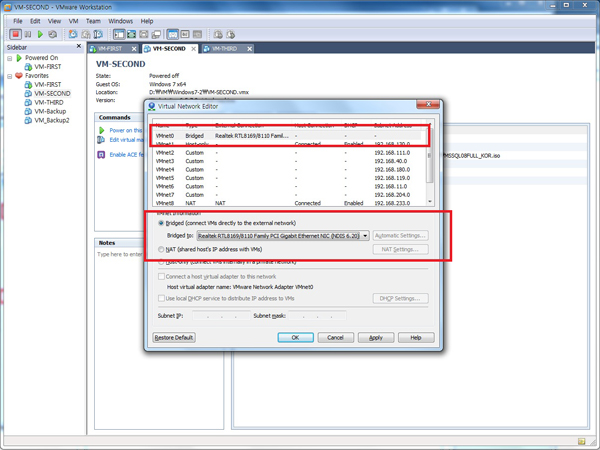Click the Suspend (pause) toolbar icon
This screenshot has width=600, height=450.
click(x=28, y=34)
